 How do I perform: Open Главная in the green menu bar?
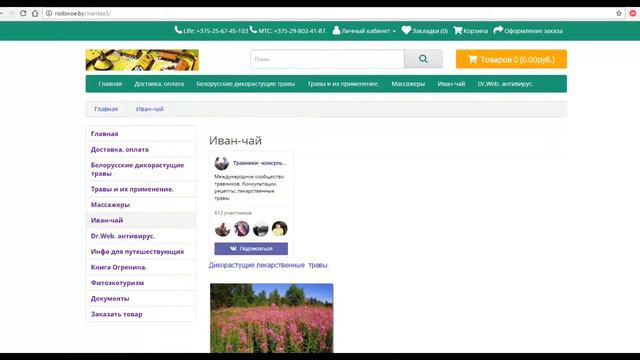110,84
